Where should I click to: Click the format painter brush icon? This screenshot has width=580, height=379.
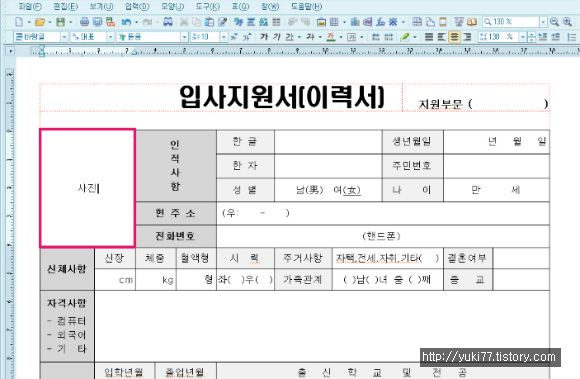point(222,22)
